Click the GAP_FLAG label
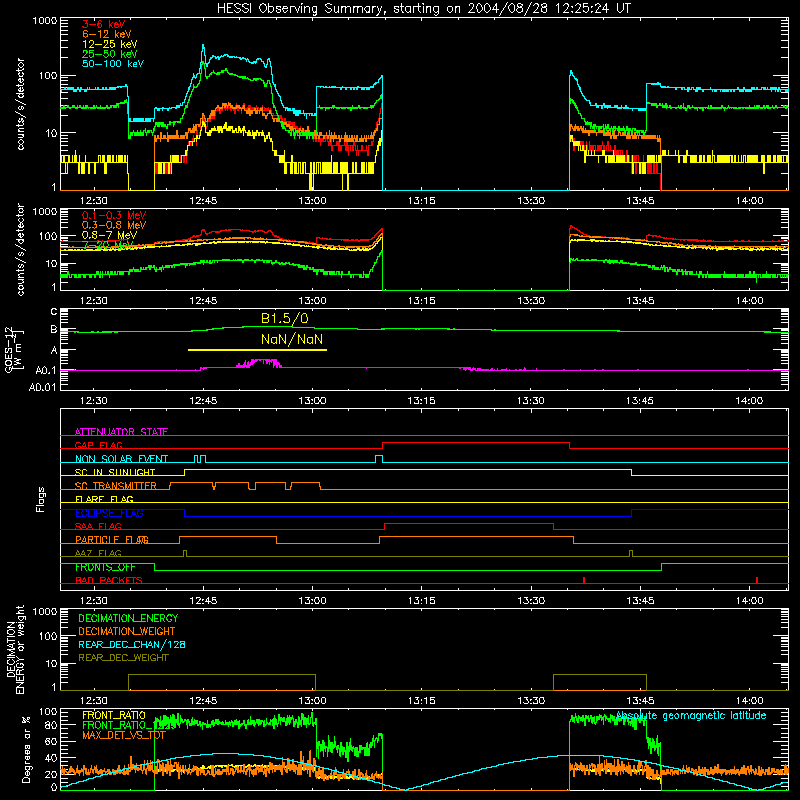Viewport: 800px width, 800px height. point(98,445)
